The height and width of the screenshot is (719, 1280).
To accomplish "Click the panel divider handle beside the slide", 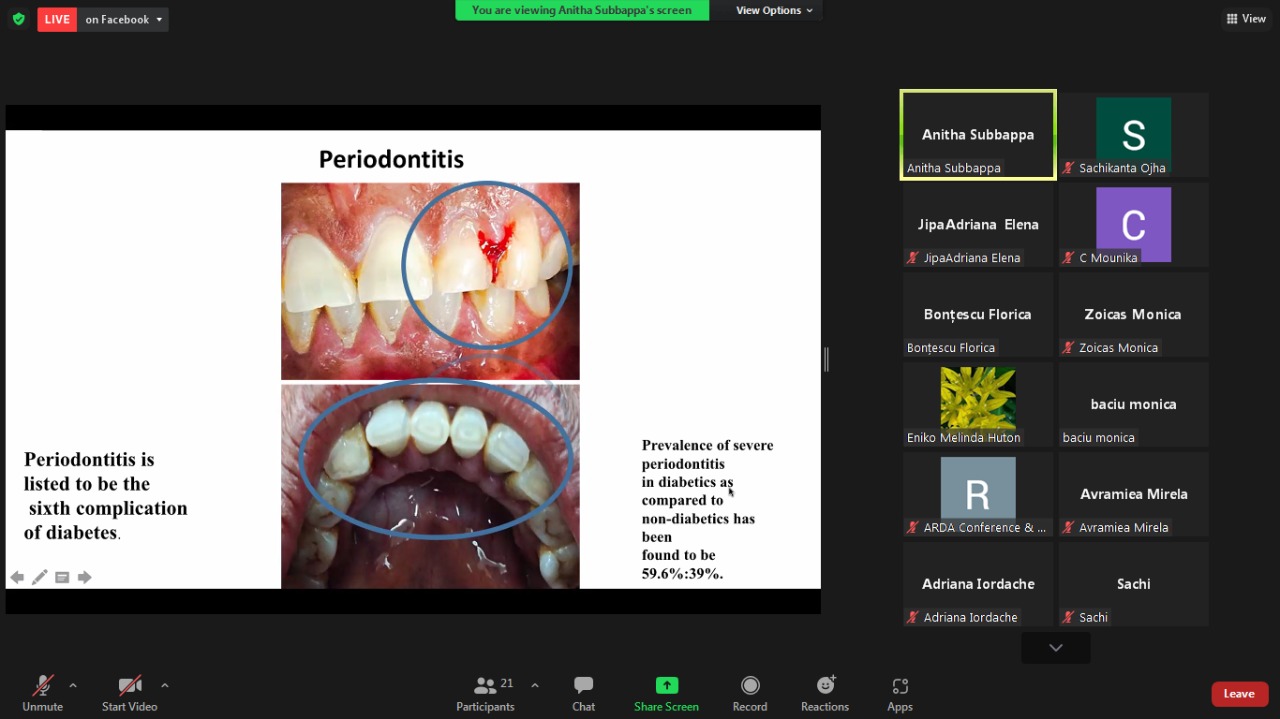I will click(826, 359).
